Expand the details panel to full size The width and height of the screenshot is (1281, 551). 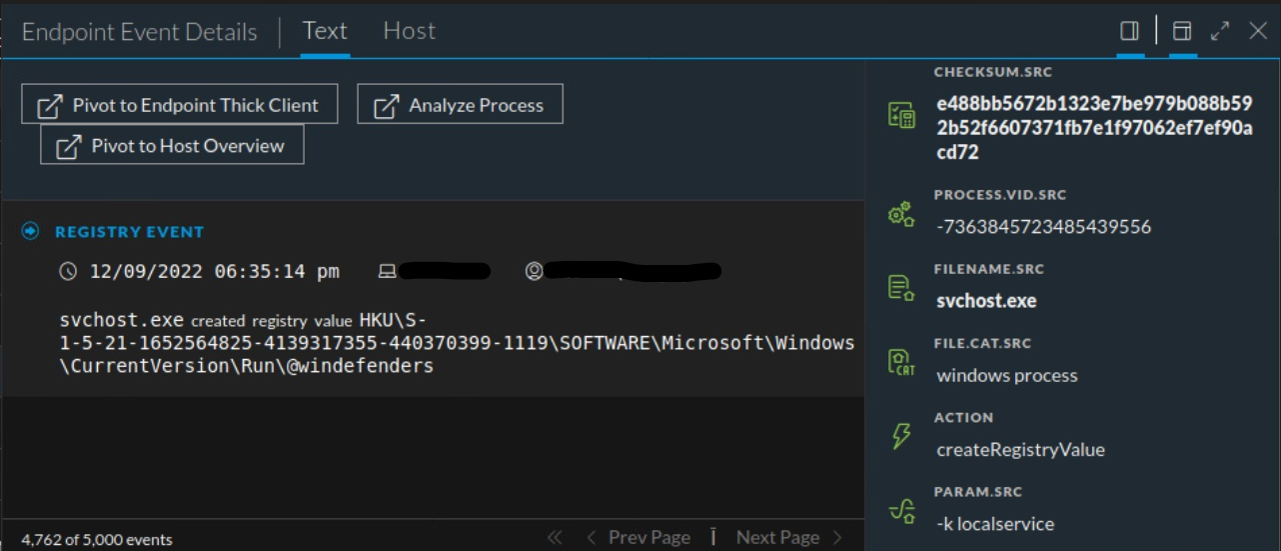(1220, 32)
